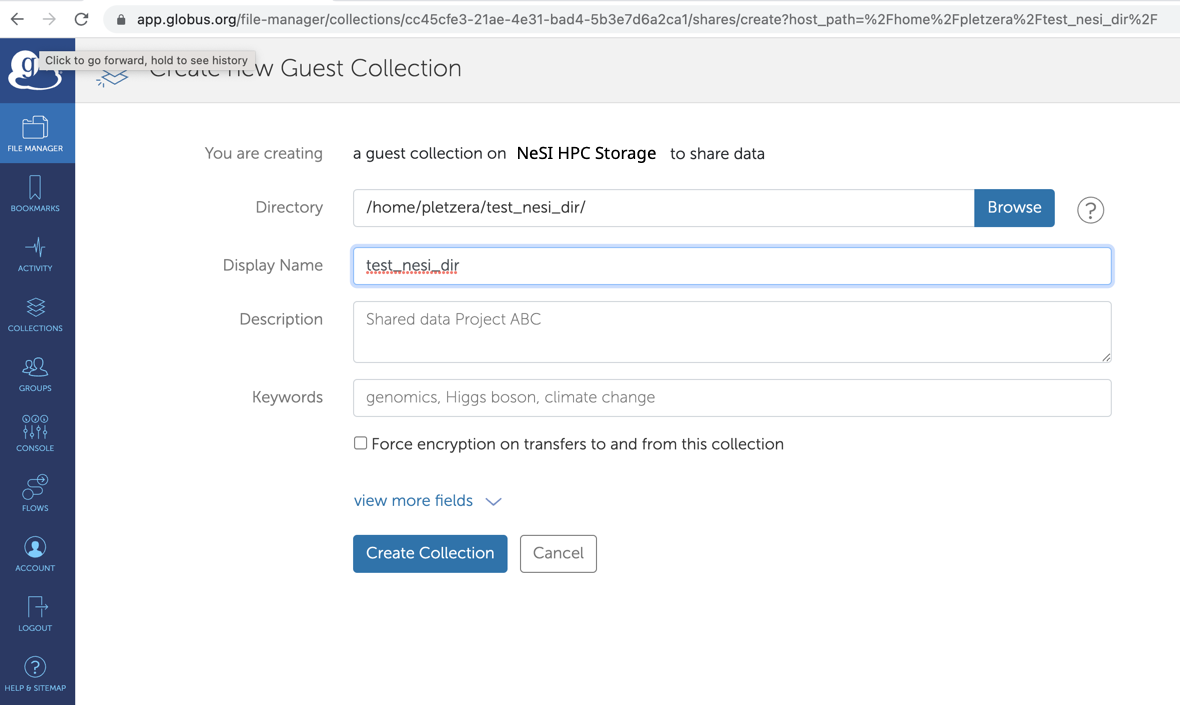This screenshot has width=1180, height=705.
Task: Go to Collections in the sidebar
Action: [36, 314]
